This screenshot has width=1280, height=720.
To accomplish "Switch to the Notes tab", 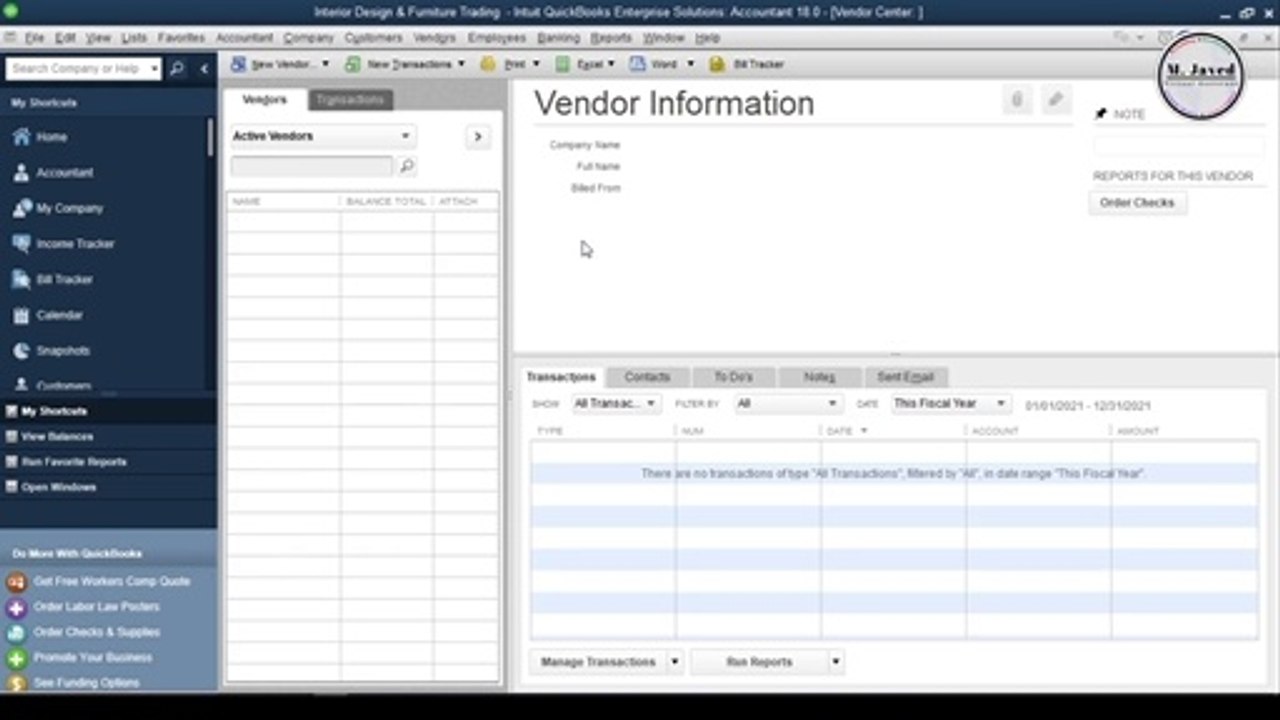I will (x=819, y=377).
